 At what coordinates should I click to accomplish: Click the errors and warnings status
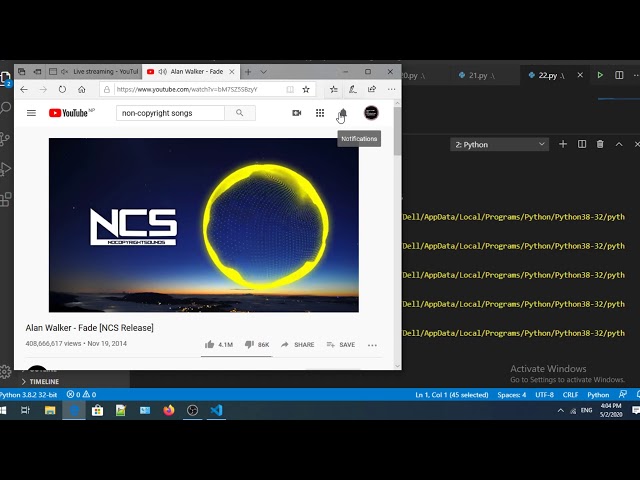coord(81,395)
